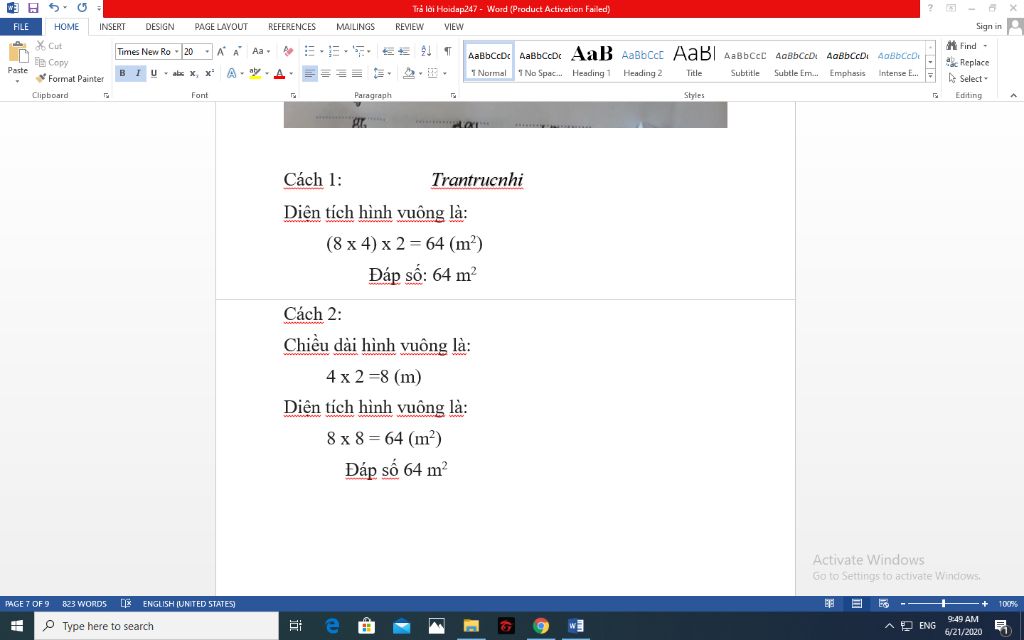Open the FILE tab

click(x=21, y=27)
